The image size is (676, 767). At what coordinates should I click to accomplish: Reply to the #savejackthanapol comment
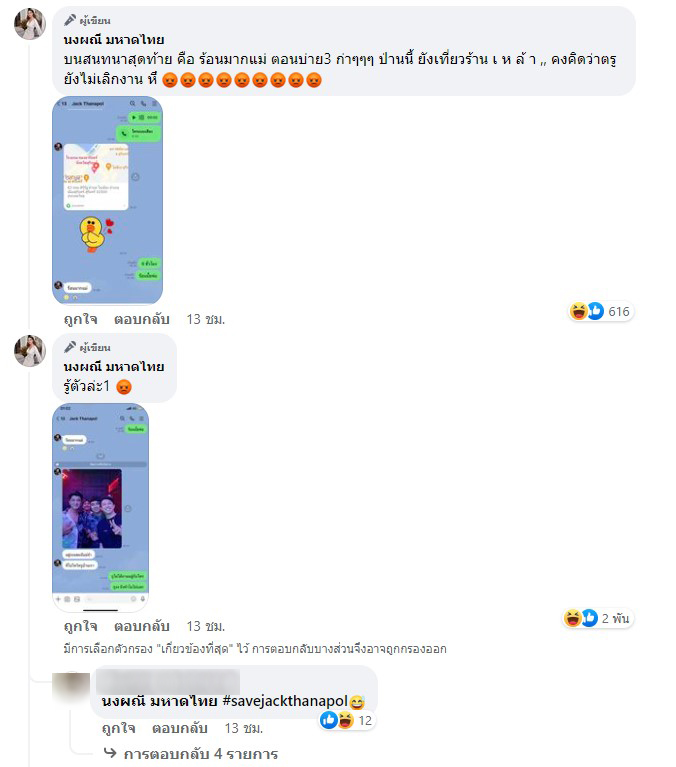[180, 728]
